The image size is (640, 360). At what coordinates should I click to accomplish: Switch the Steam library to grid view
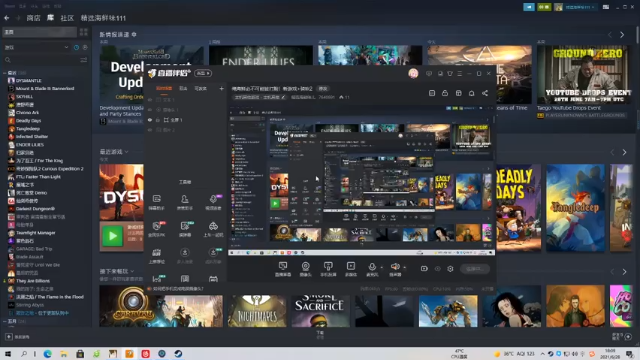click(84, 32)
